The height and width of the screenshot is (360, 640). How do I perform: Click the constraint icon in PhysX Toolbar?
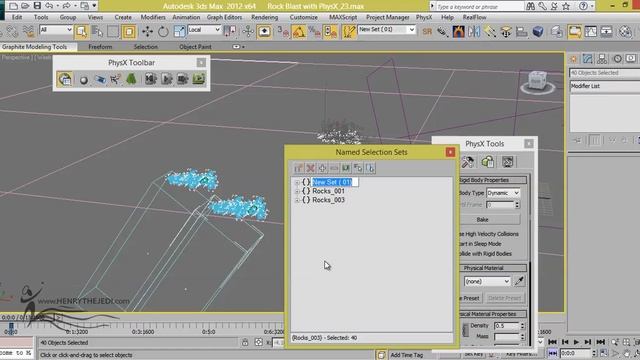tap(100, 79)
